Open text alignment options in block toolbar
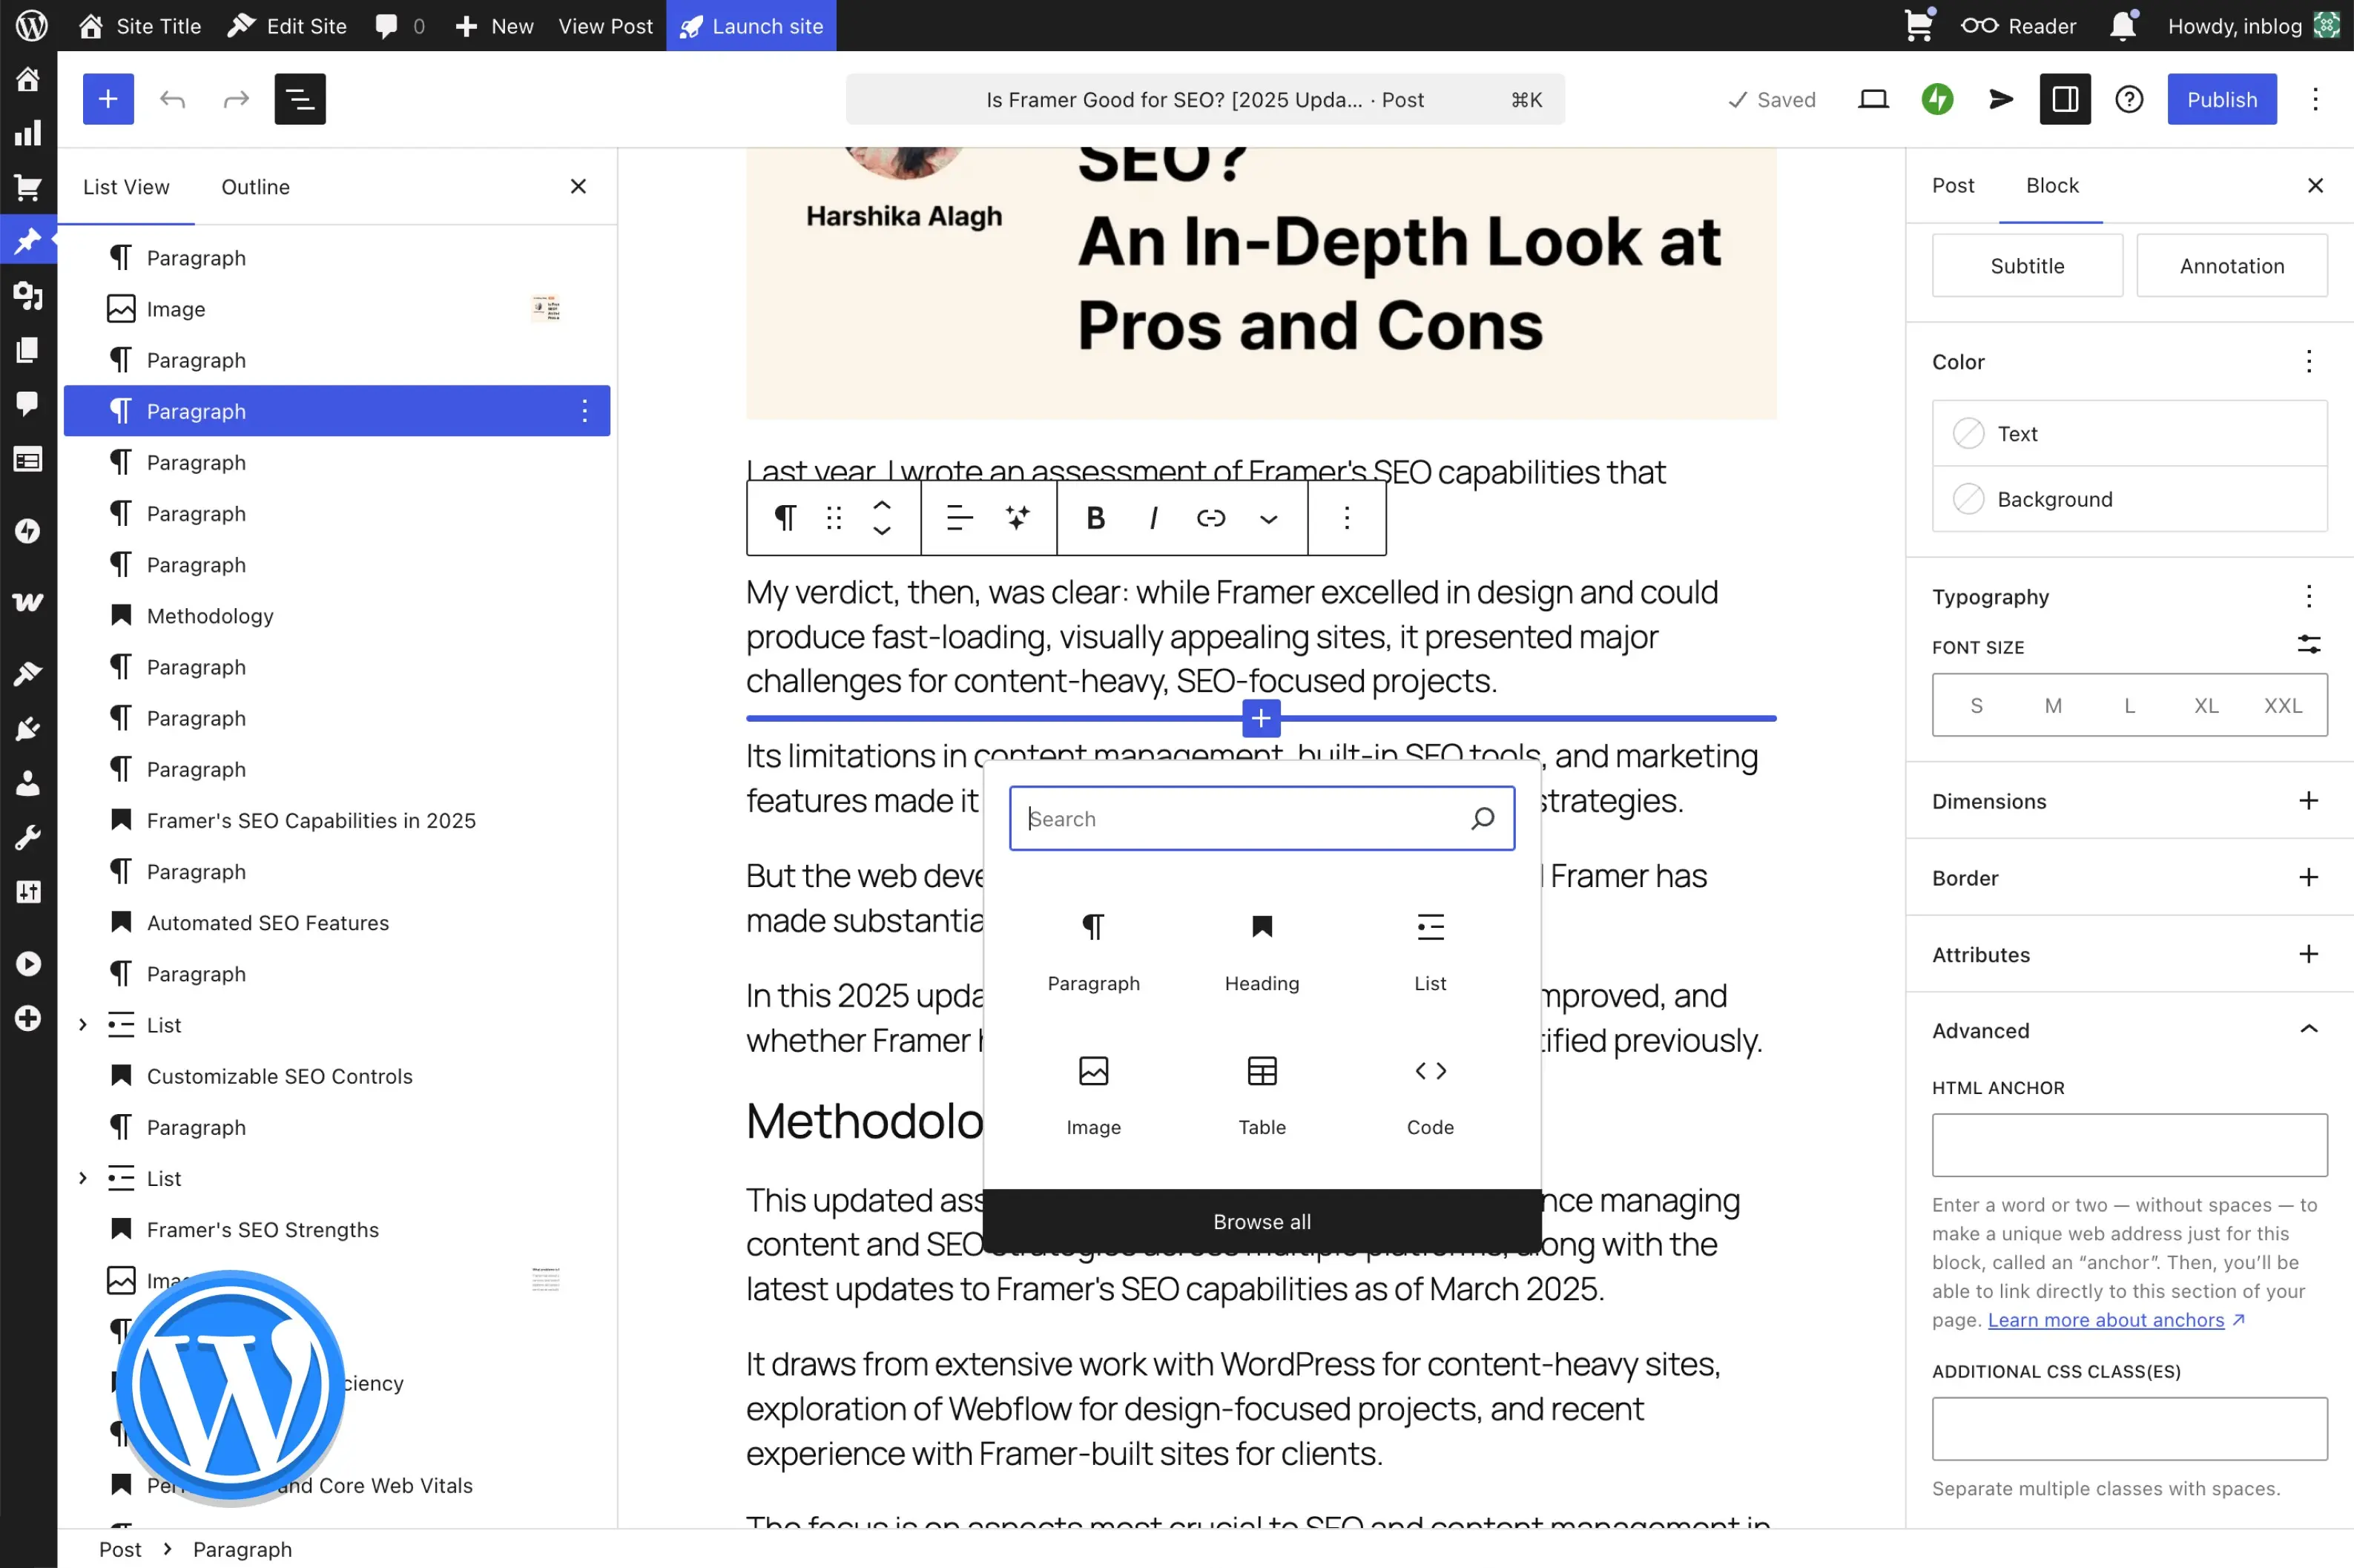The image size is (2354, 1568). [960, 517]
